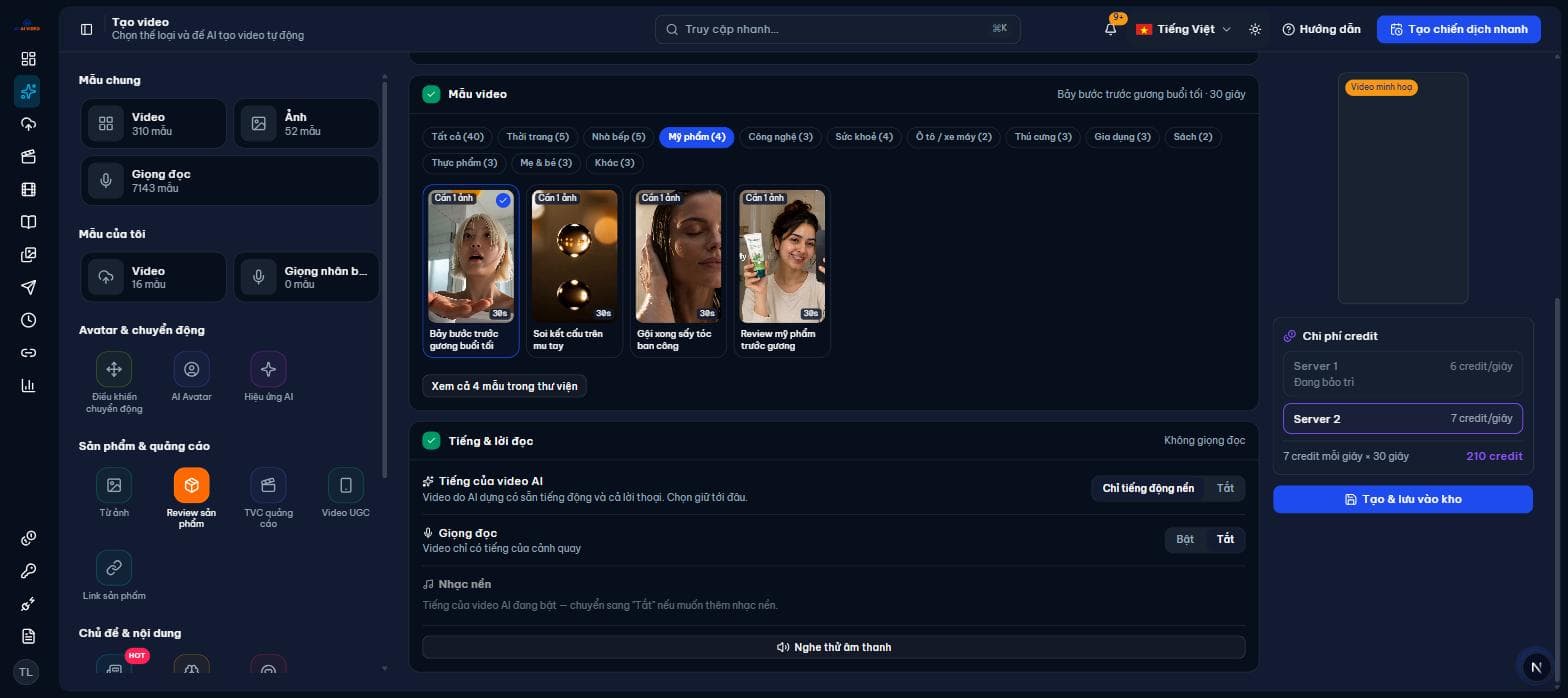Open the plug integrations icon in sidebar
Screen dimensions: 1568x698
[28, 604]
